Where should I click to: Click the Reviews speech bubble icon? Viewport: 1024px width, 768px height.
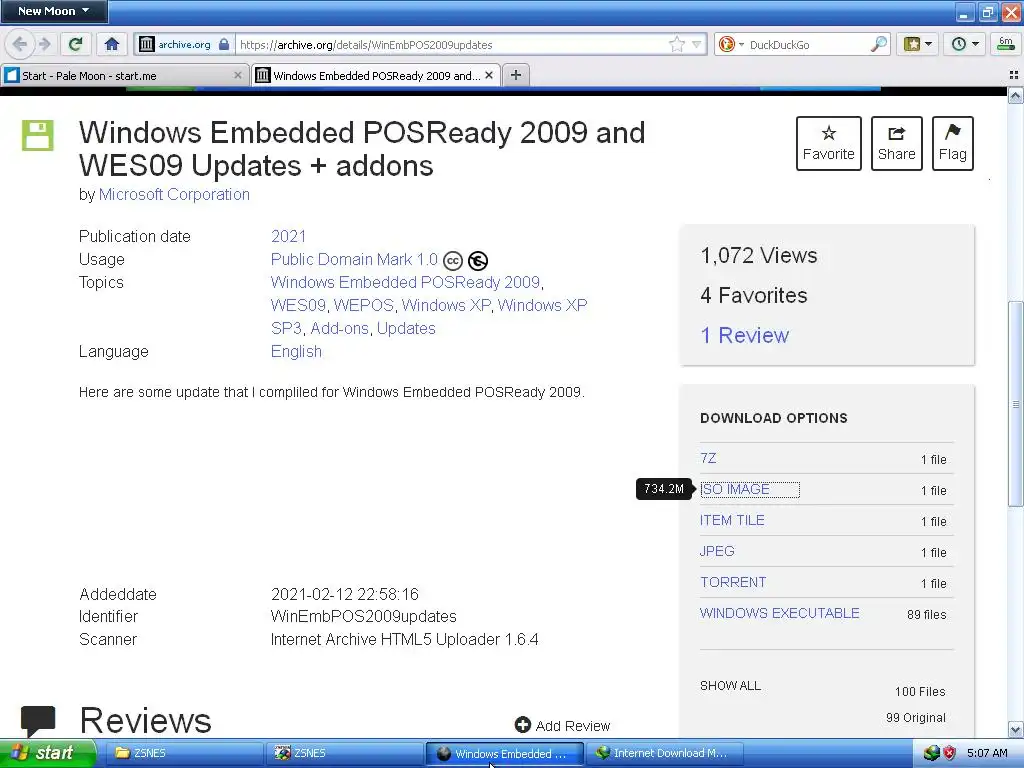38,721
